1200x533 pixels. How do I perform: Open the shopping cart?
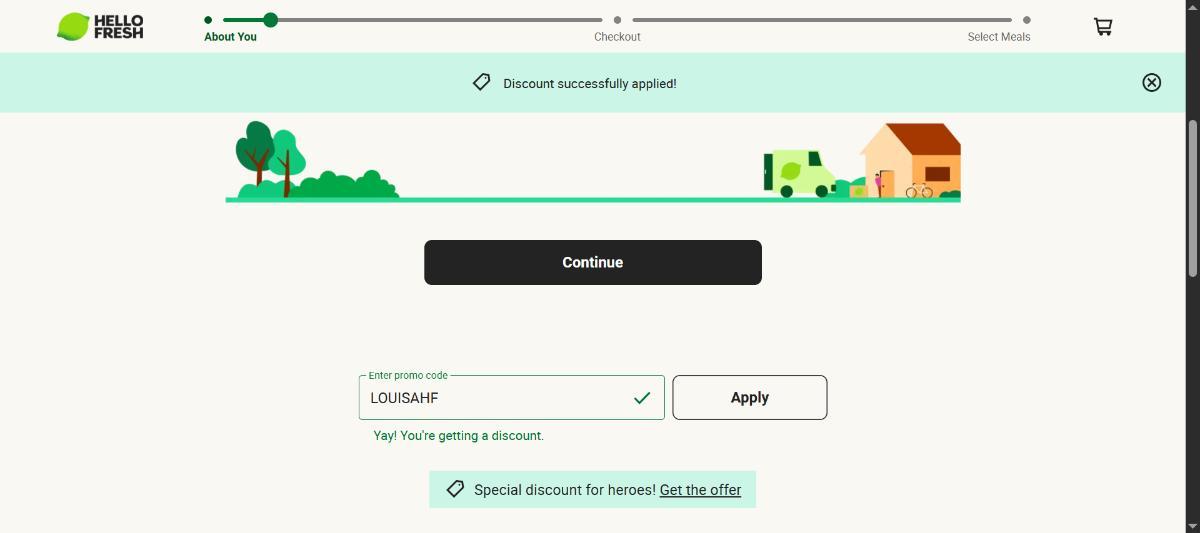click(1103, 27)
